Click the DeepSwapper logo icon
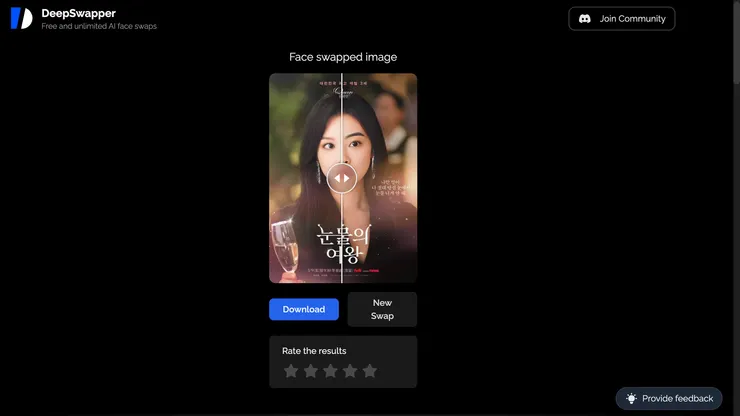Screen dimensions: 740x416 [21, 18]
